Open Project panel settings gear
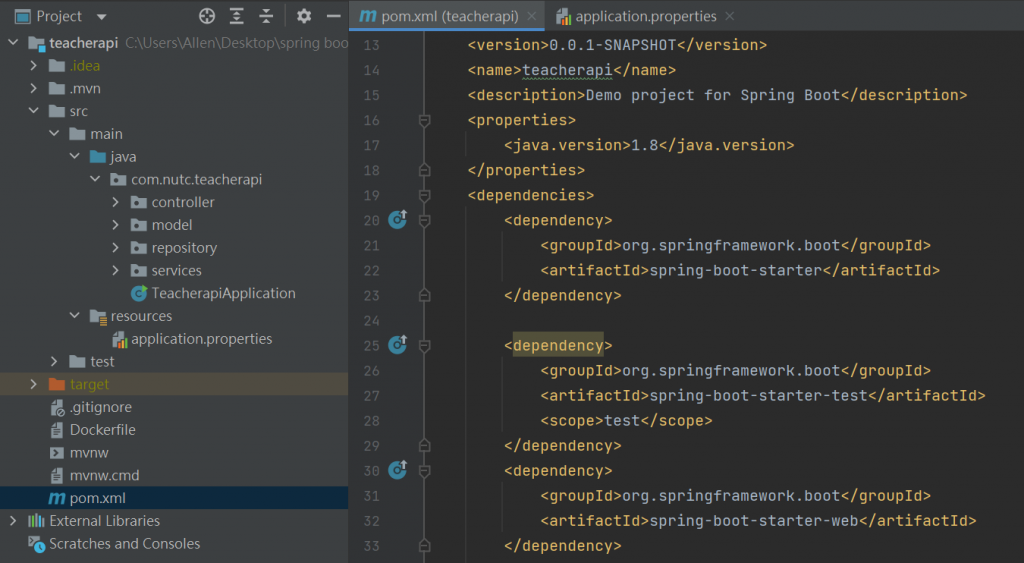 (304, 16)
